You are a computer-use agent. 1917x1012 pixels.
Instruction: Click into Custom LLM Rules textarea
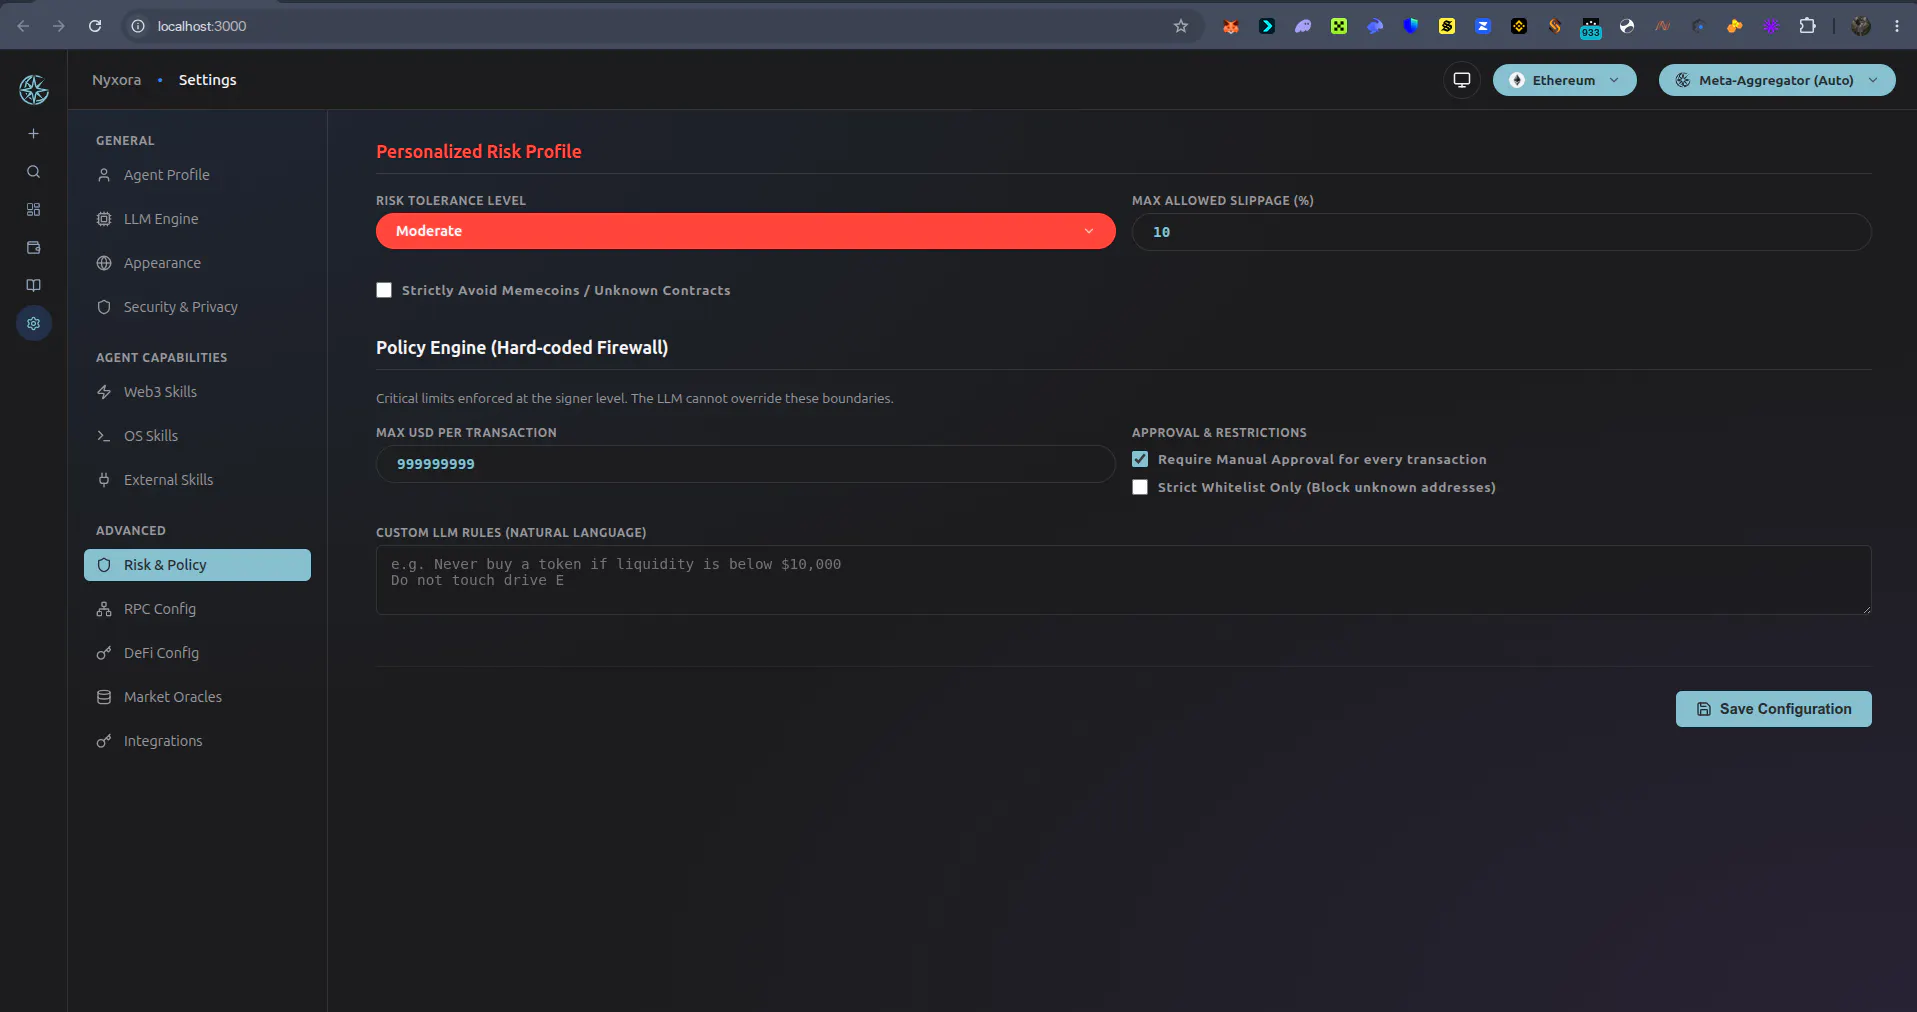[x=1123, y=580]
